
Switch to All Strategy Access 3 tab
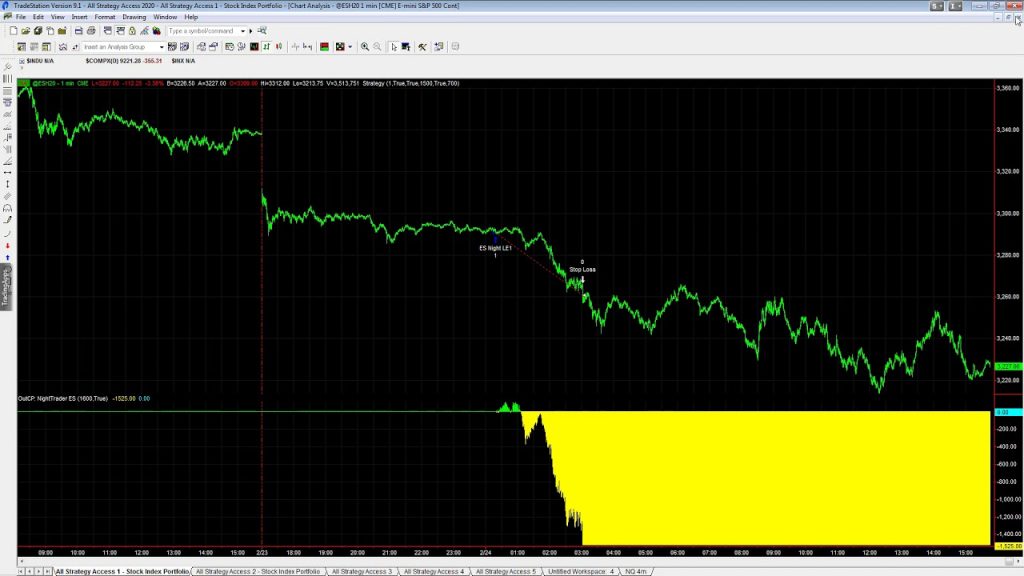tap(364, 571)
